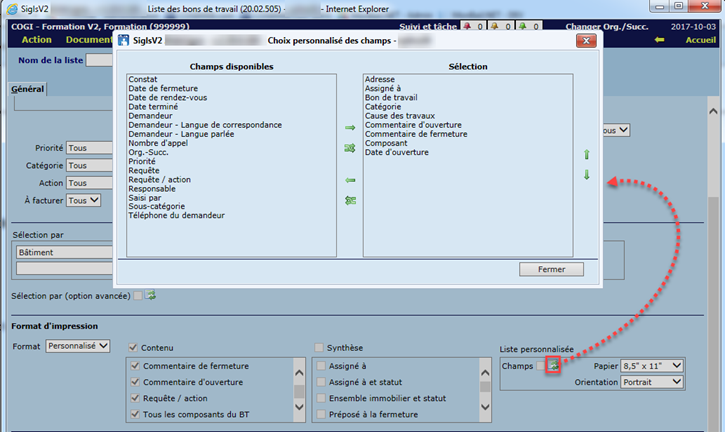Screen dimensions: 725x432
Task: Switch to the Général tab
Action: [x=28, y=89]
